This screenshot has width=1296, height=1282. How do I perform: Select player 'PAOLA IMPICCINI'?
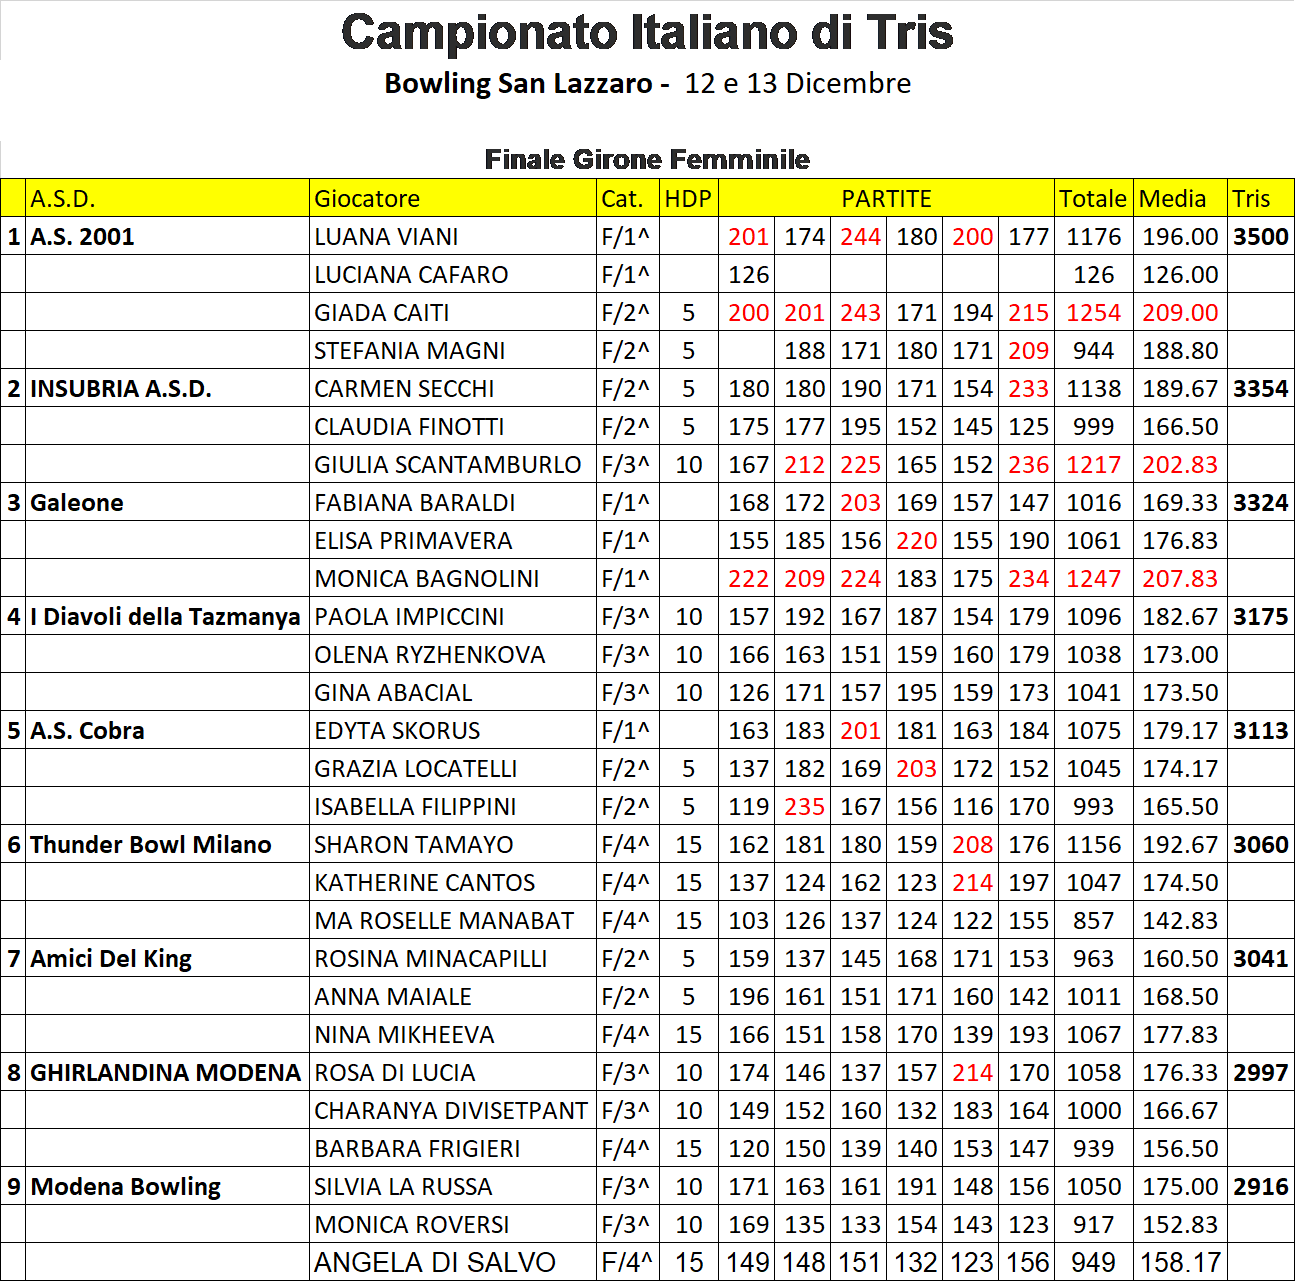(409, 616)
